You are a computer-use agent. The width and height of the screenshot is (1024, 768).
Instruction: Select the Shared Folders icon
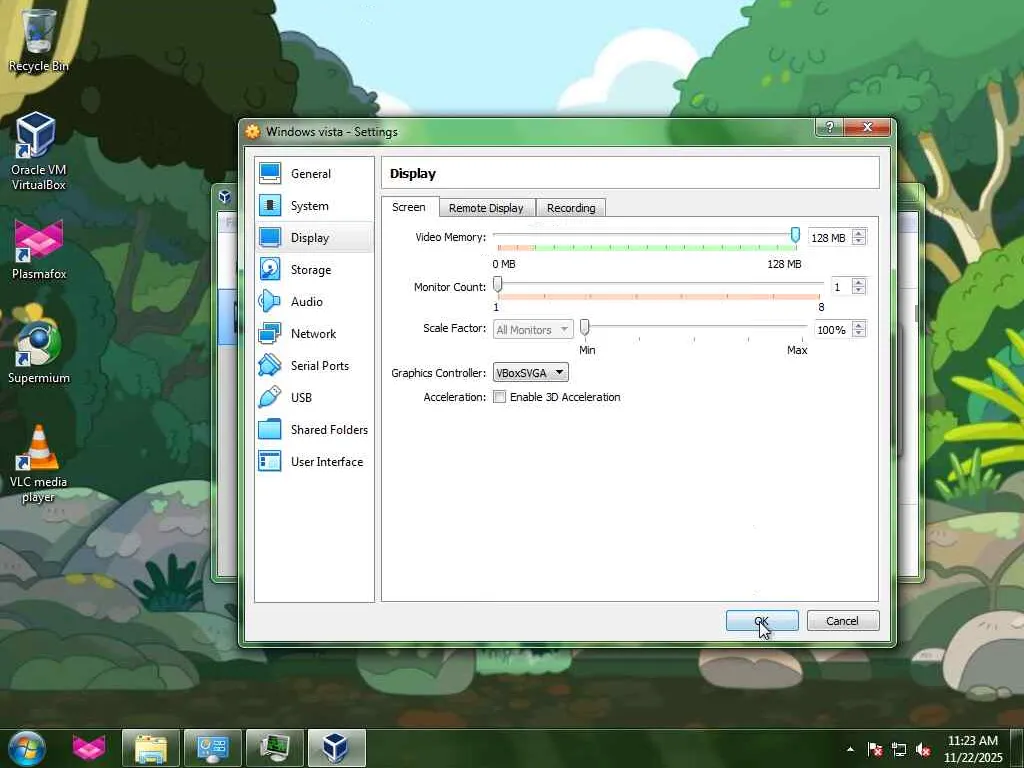270,429
